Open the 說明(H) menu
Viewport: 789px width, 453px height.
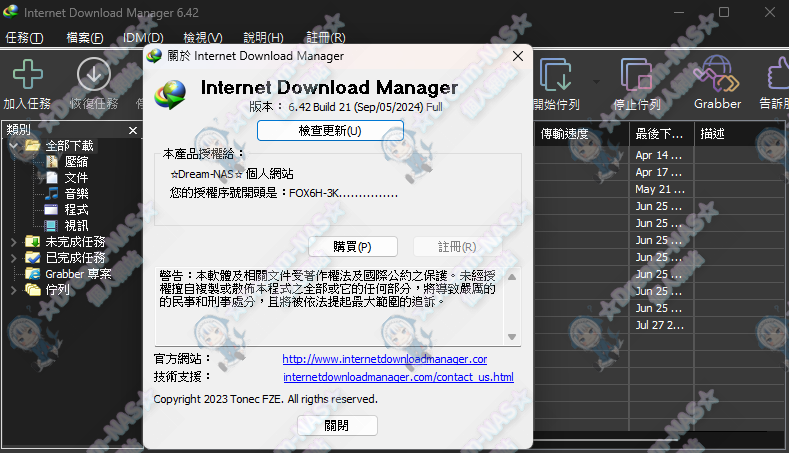pos(263,38)
